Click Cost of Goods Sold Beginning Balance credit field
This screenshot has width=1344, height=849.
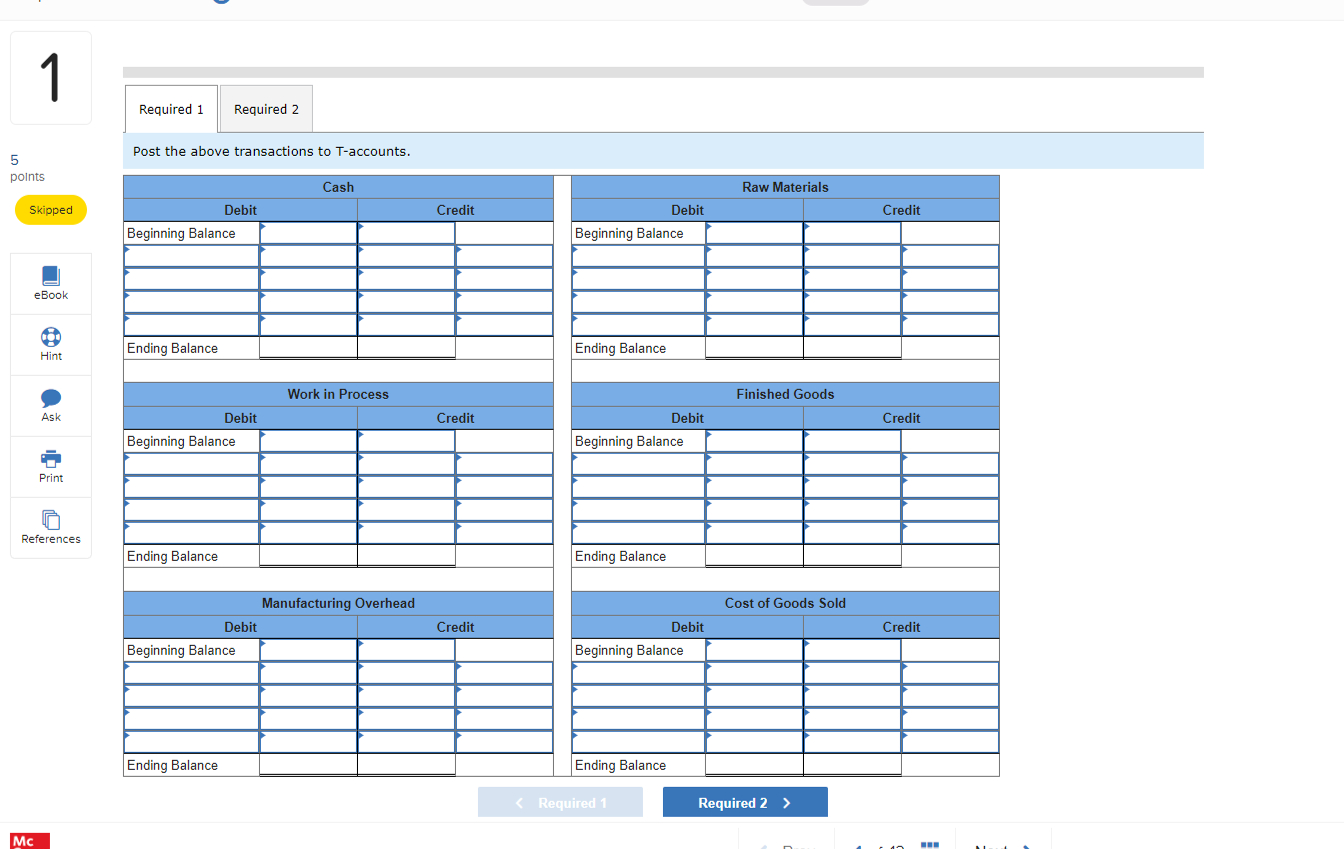pos(852,650)
